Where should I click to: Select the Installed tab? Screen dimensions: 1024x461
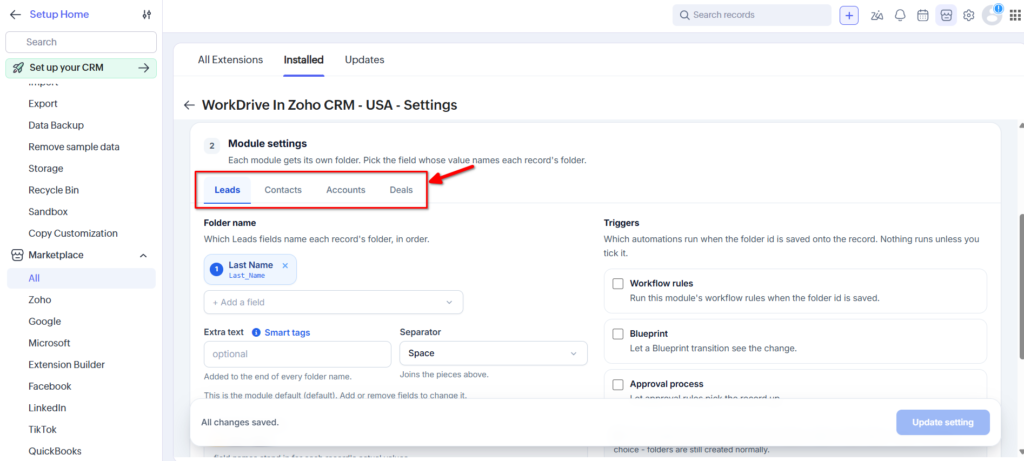coord(304,59)
